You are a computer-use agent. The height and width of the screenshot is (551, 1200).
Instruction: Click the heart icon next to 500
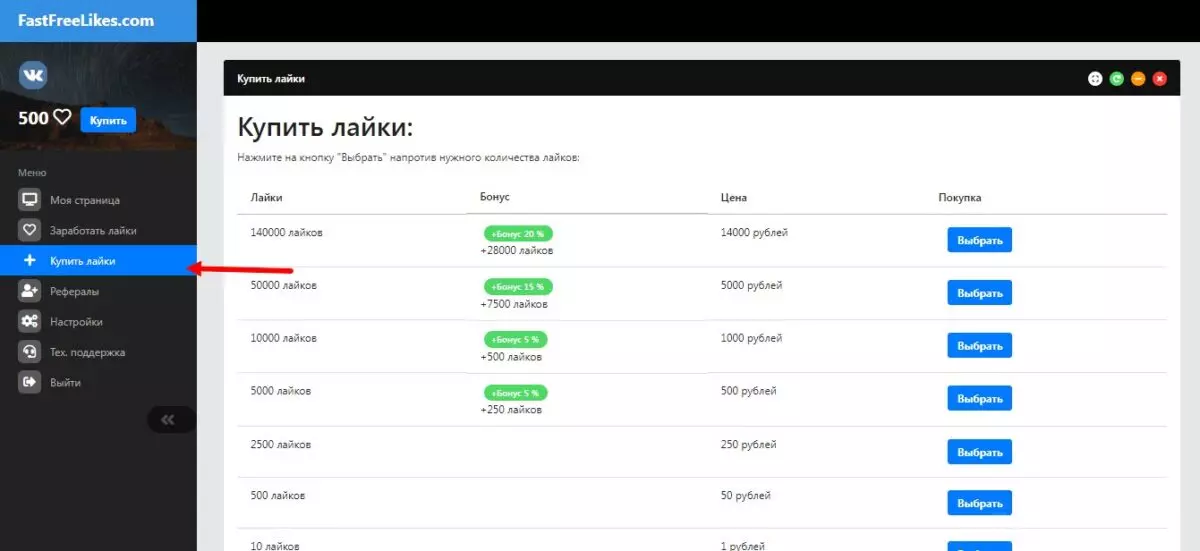point(62,118)
